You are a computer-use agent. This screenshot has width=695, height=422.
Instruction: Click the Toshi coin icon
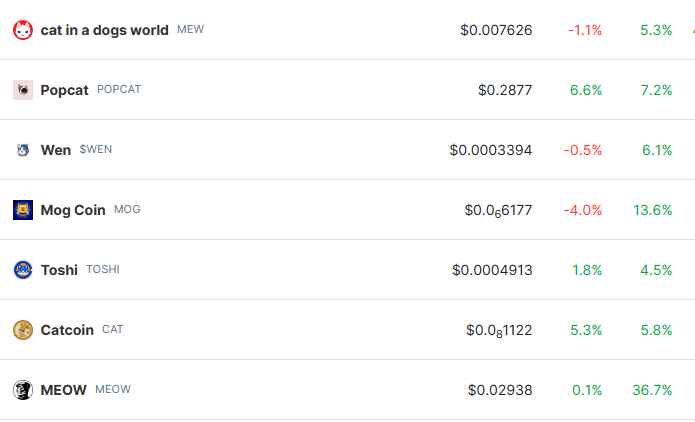coord(23,270)
